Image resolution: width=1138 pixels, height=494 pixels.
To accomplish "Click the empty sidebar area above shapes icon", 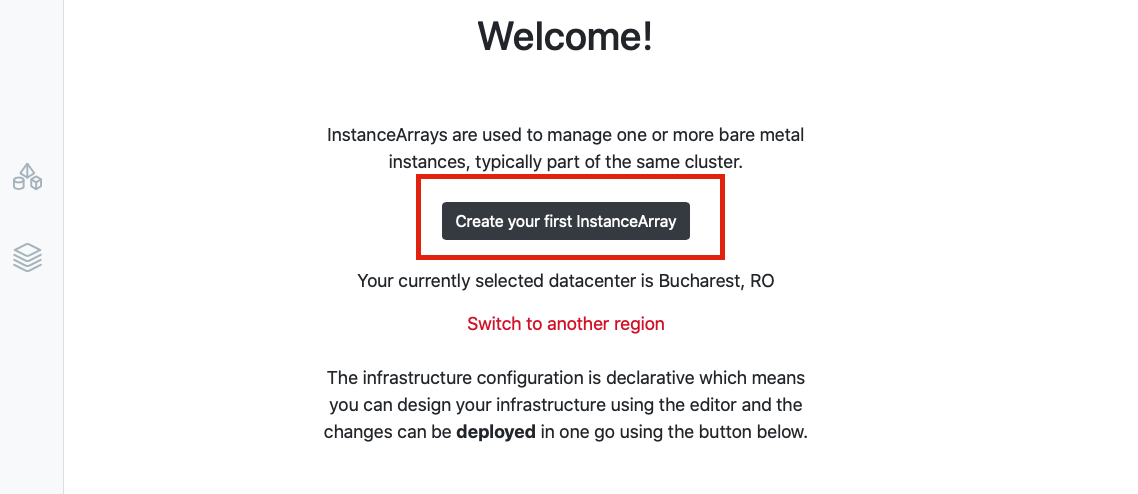I will click(31, 80).
